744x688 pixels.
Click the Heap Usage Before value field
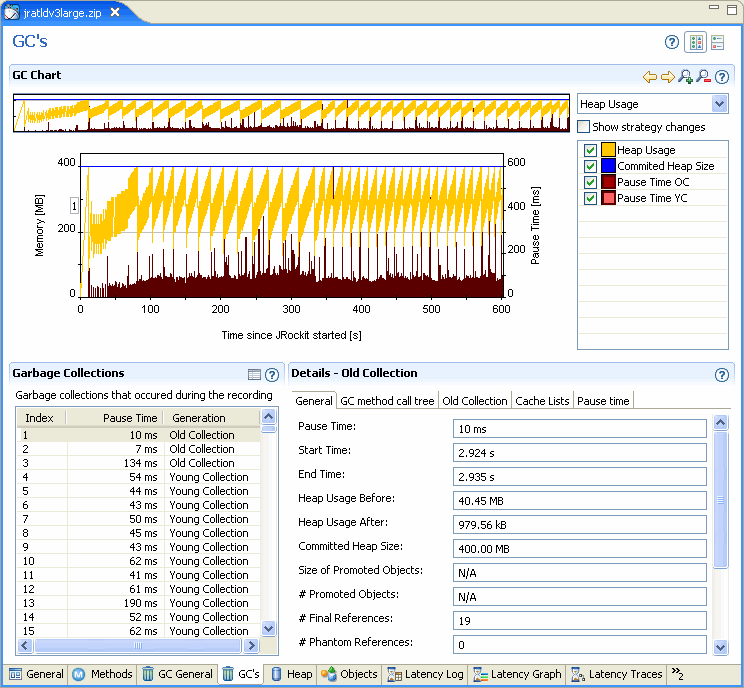[579, 500]
